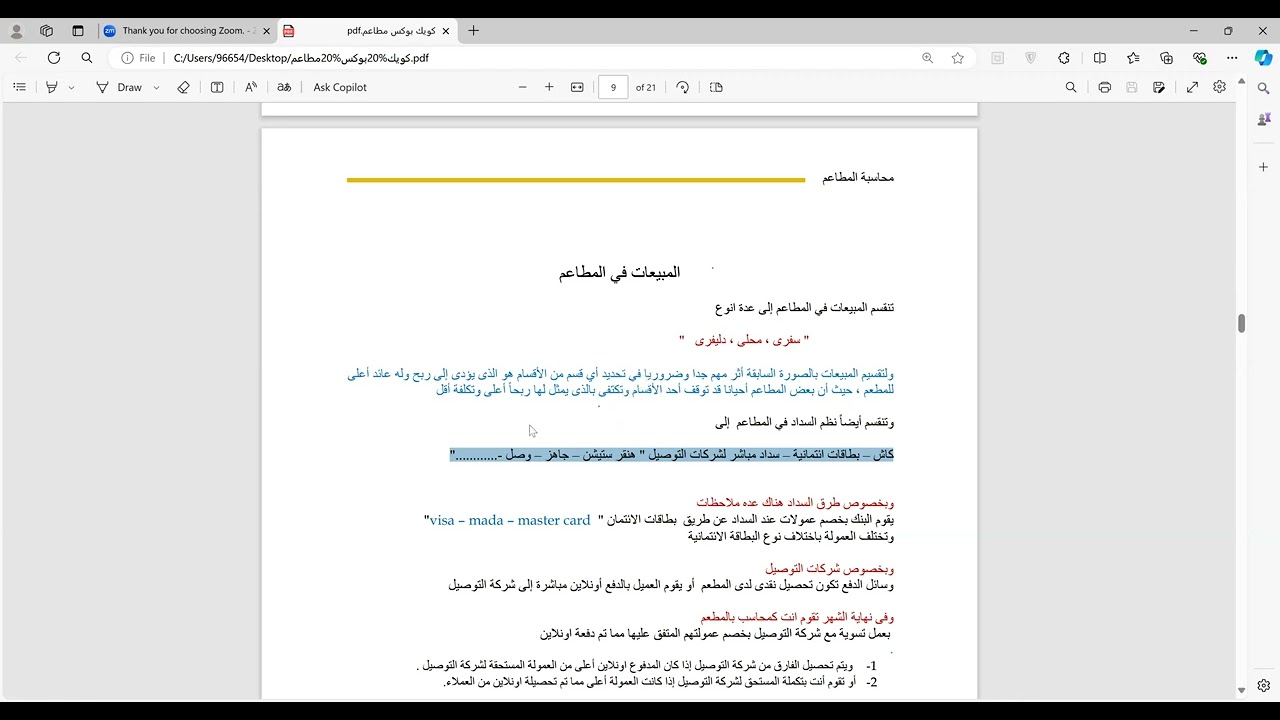This screenshot has height=720, width=1280.
Task: Open a new browser tab
Action: [473, 31]
